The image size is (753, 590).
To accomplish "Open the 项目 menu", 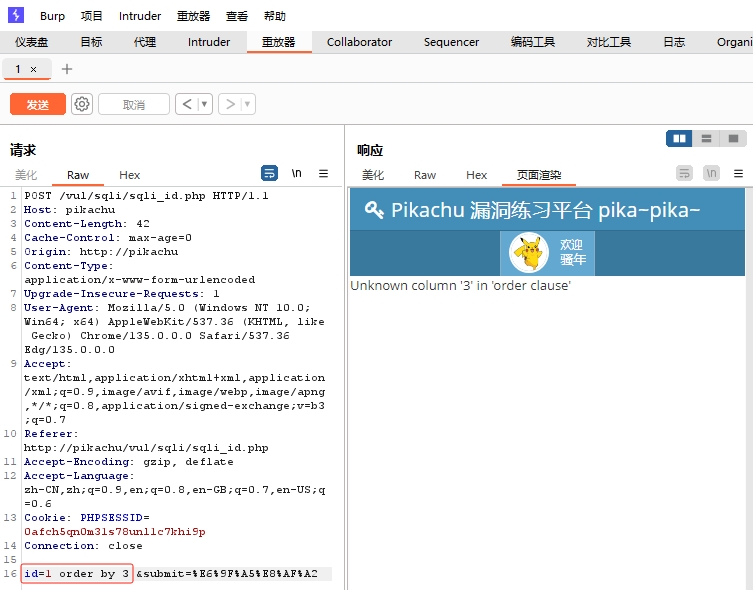I will 92,16.
